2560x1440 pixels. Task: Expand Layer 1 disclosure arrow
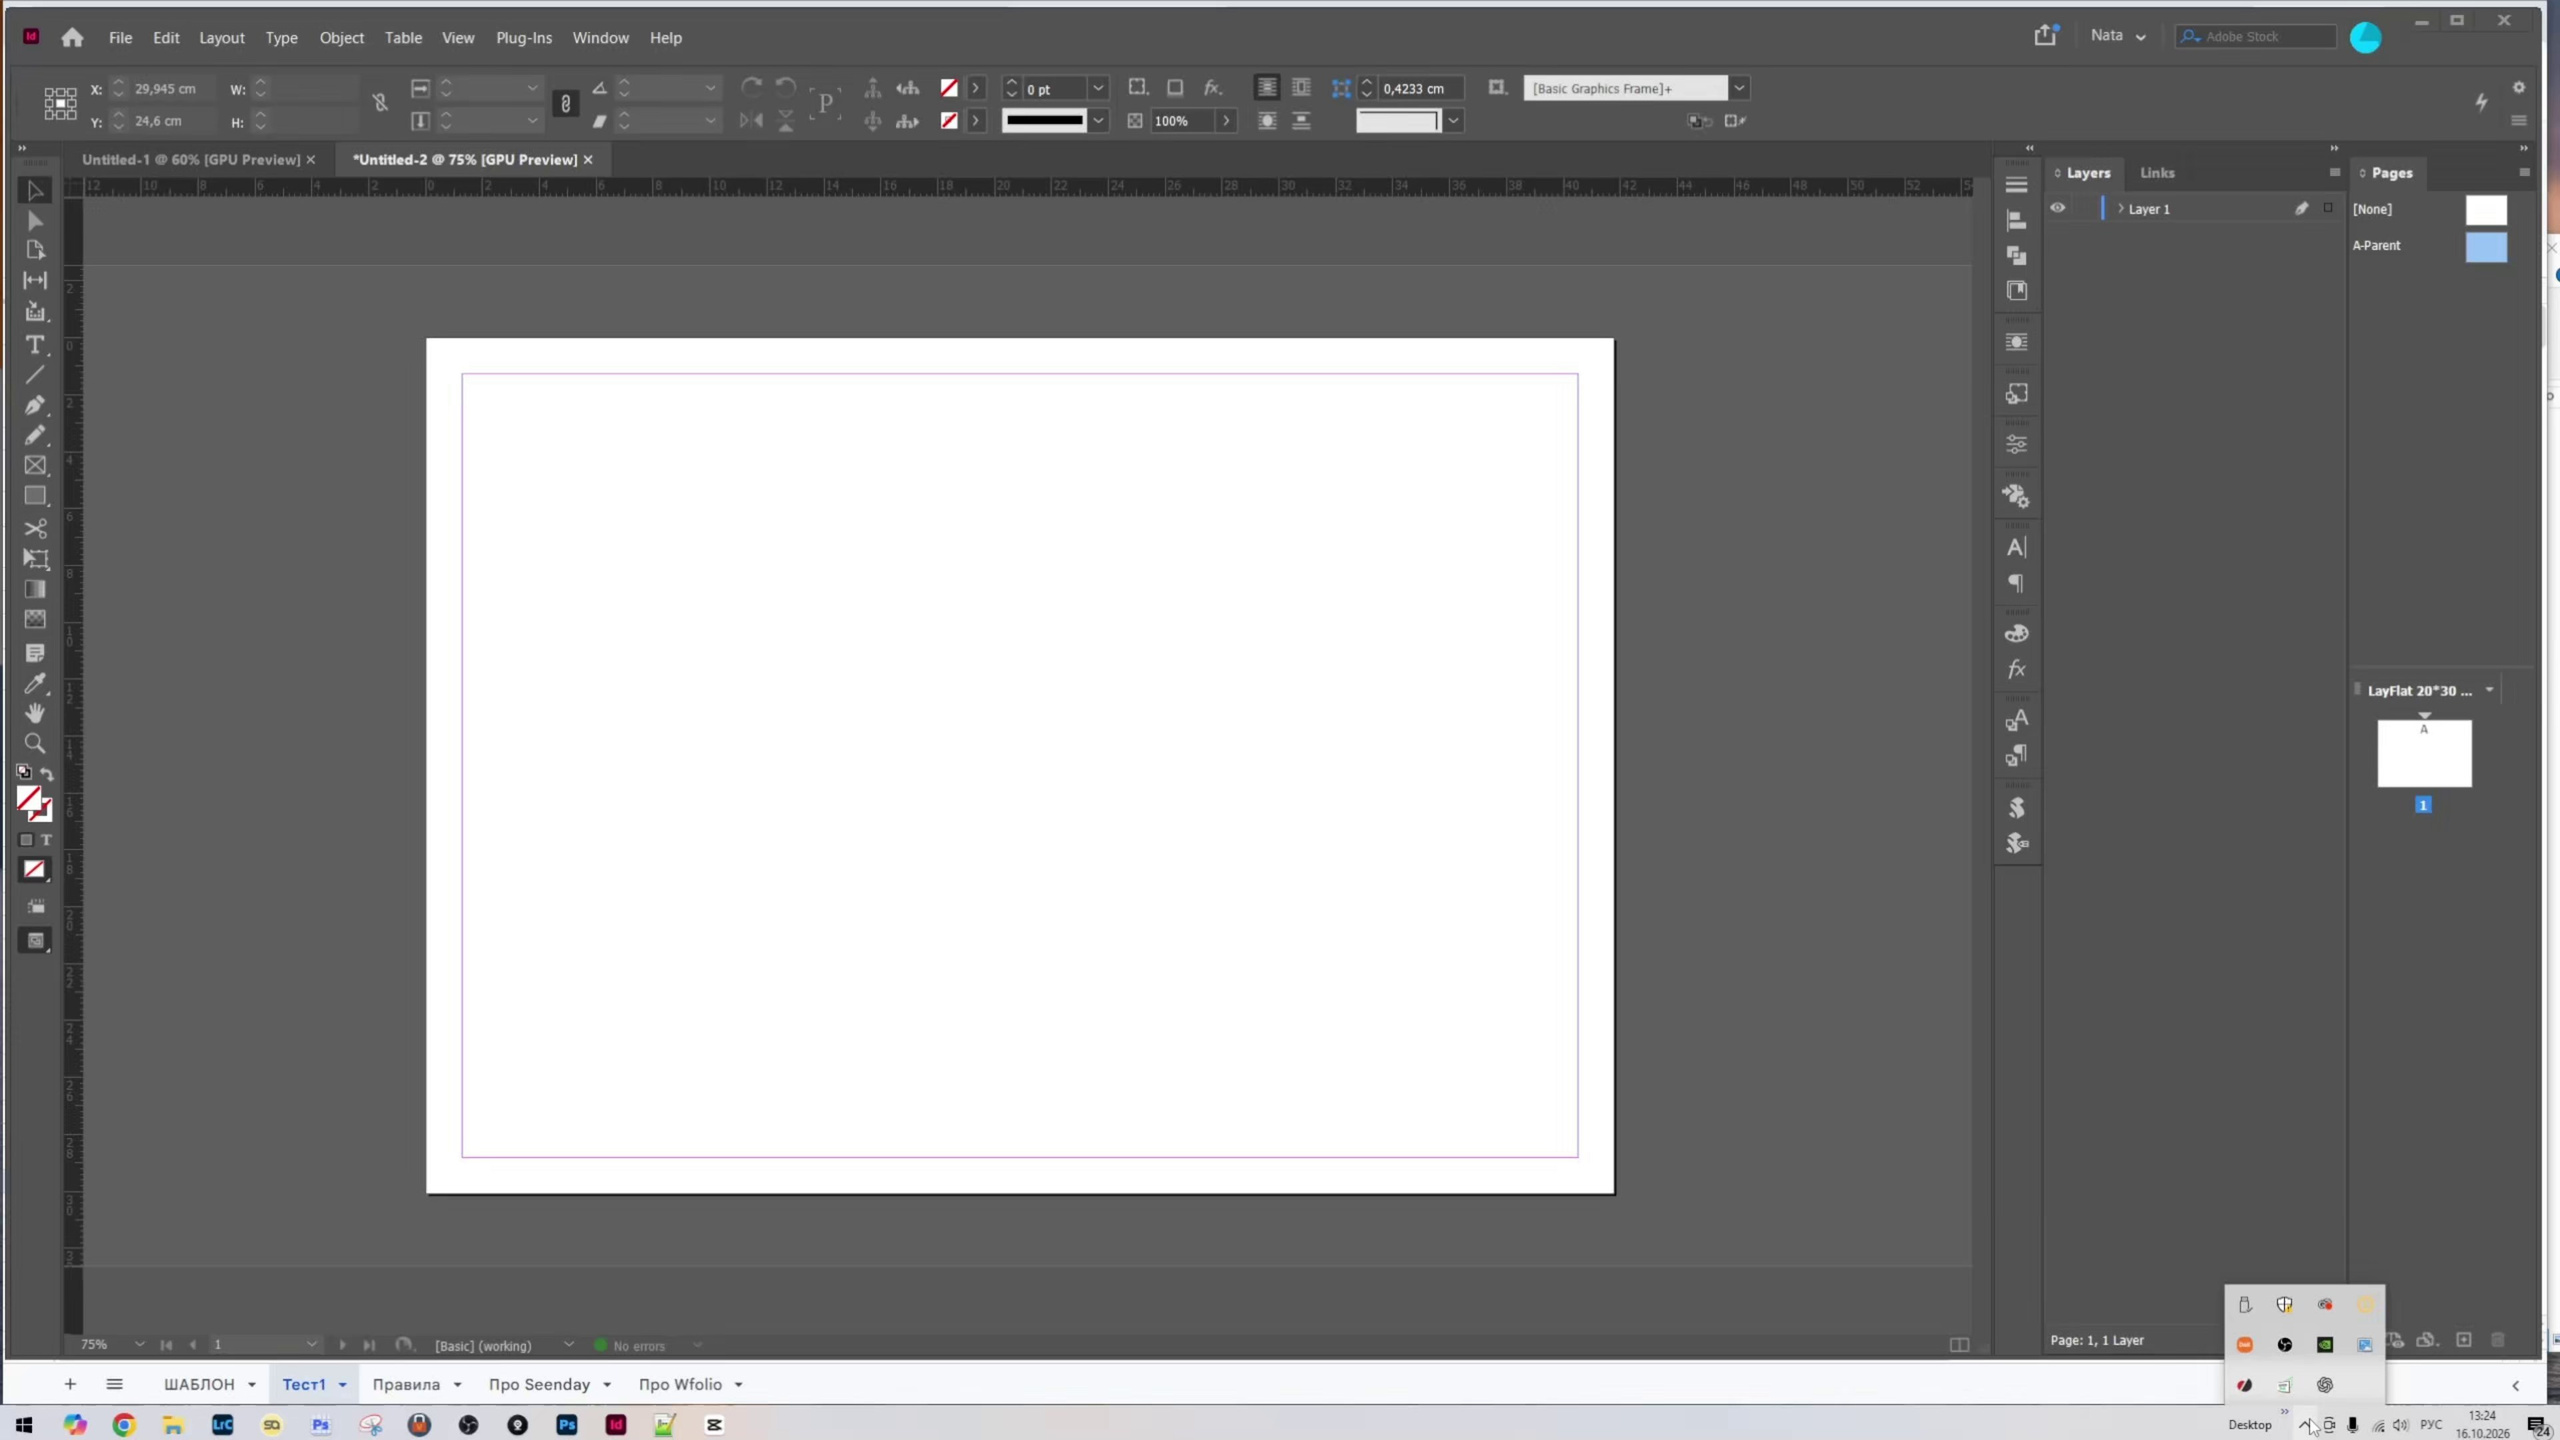click(2120, 208)
